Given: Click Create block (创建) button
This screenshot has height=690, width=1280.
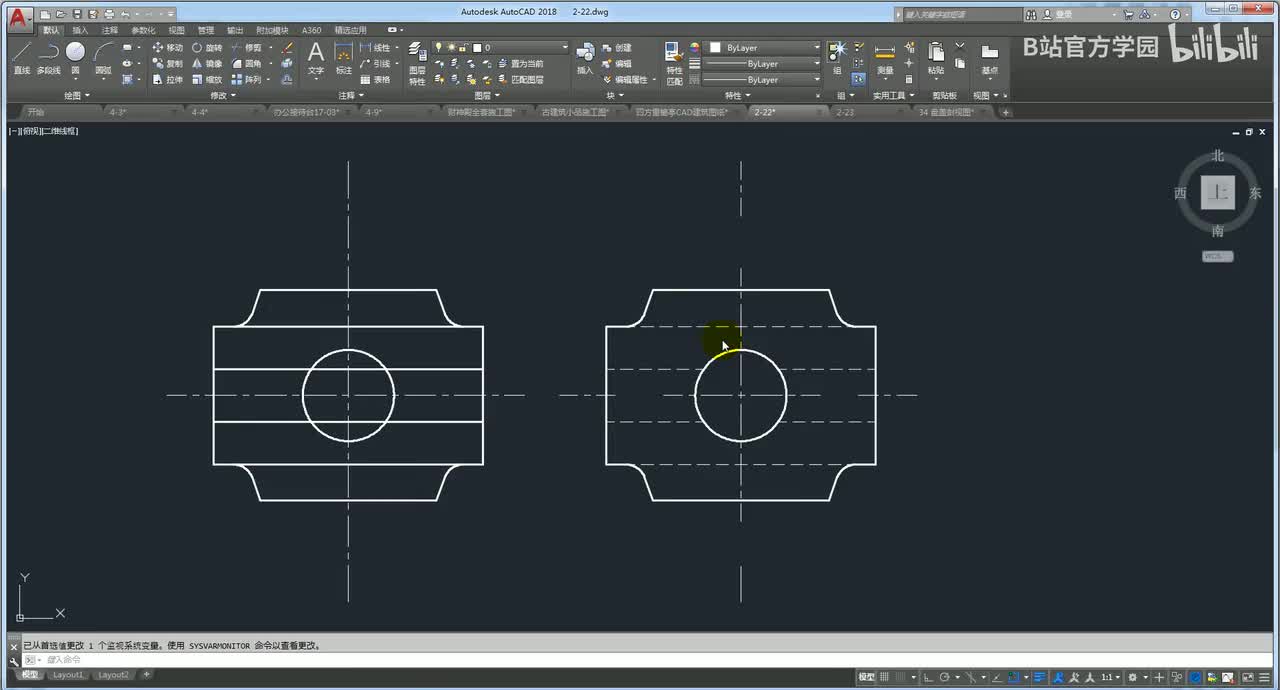Looking at the screenshot, I should coord(617,48).
